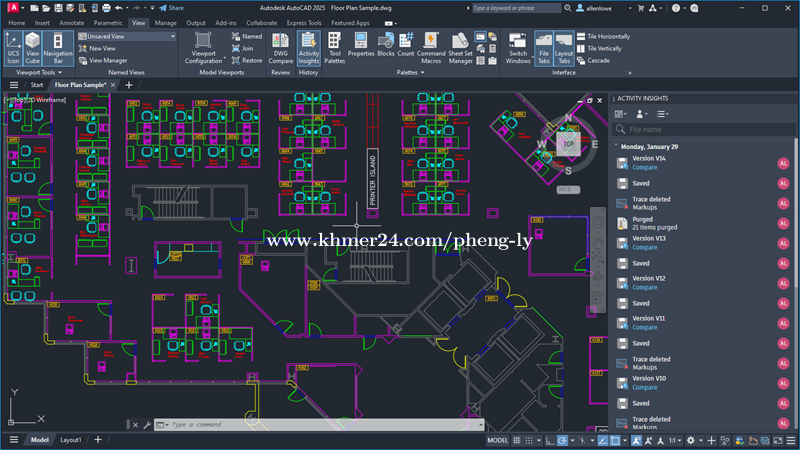Click the help question mark icon
The image size is (800, 450).
[676, 8]
